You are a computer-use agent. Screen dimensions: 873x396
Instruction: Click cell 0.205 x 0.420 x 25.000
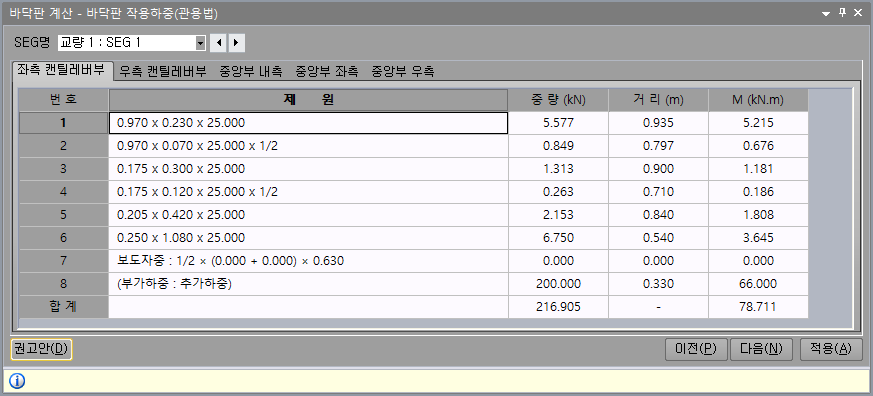[308, 215]
